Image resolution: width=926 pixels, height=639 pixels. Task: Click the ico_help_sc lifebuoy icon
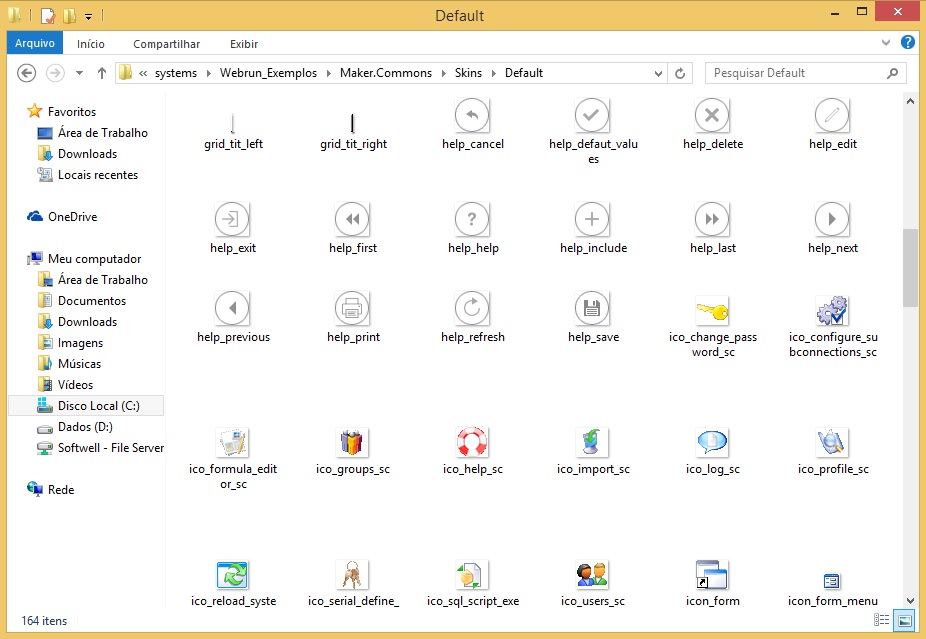coord(472,441)
